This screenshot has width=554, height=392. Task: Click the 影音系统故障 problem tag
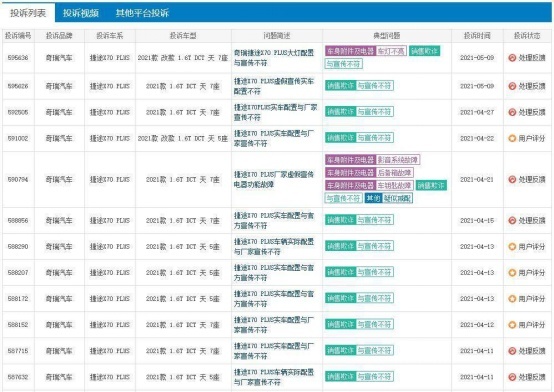398,160
